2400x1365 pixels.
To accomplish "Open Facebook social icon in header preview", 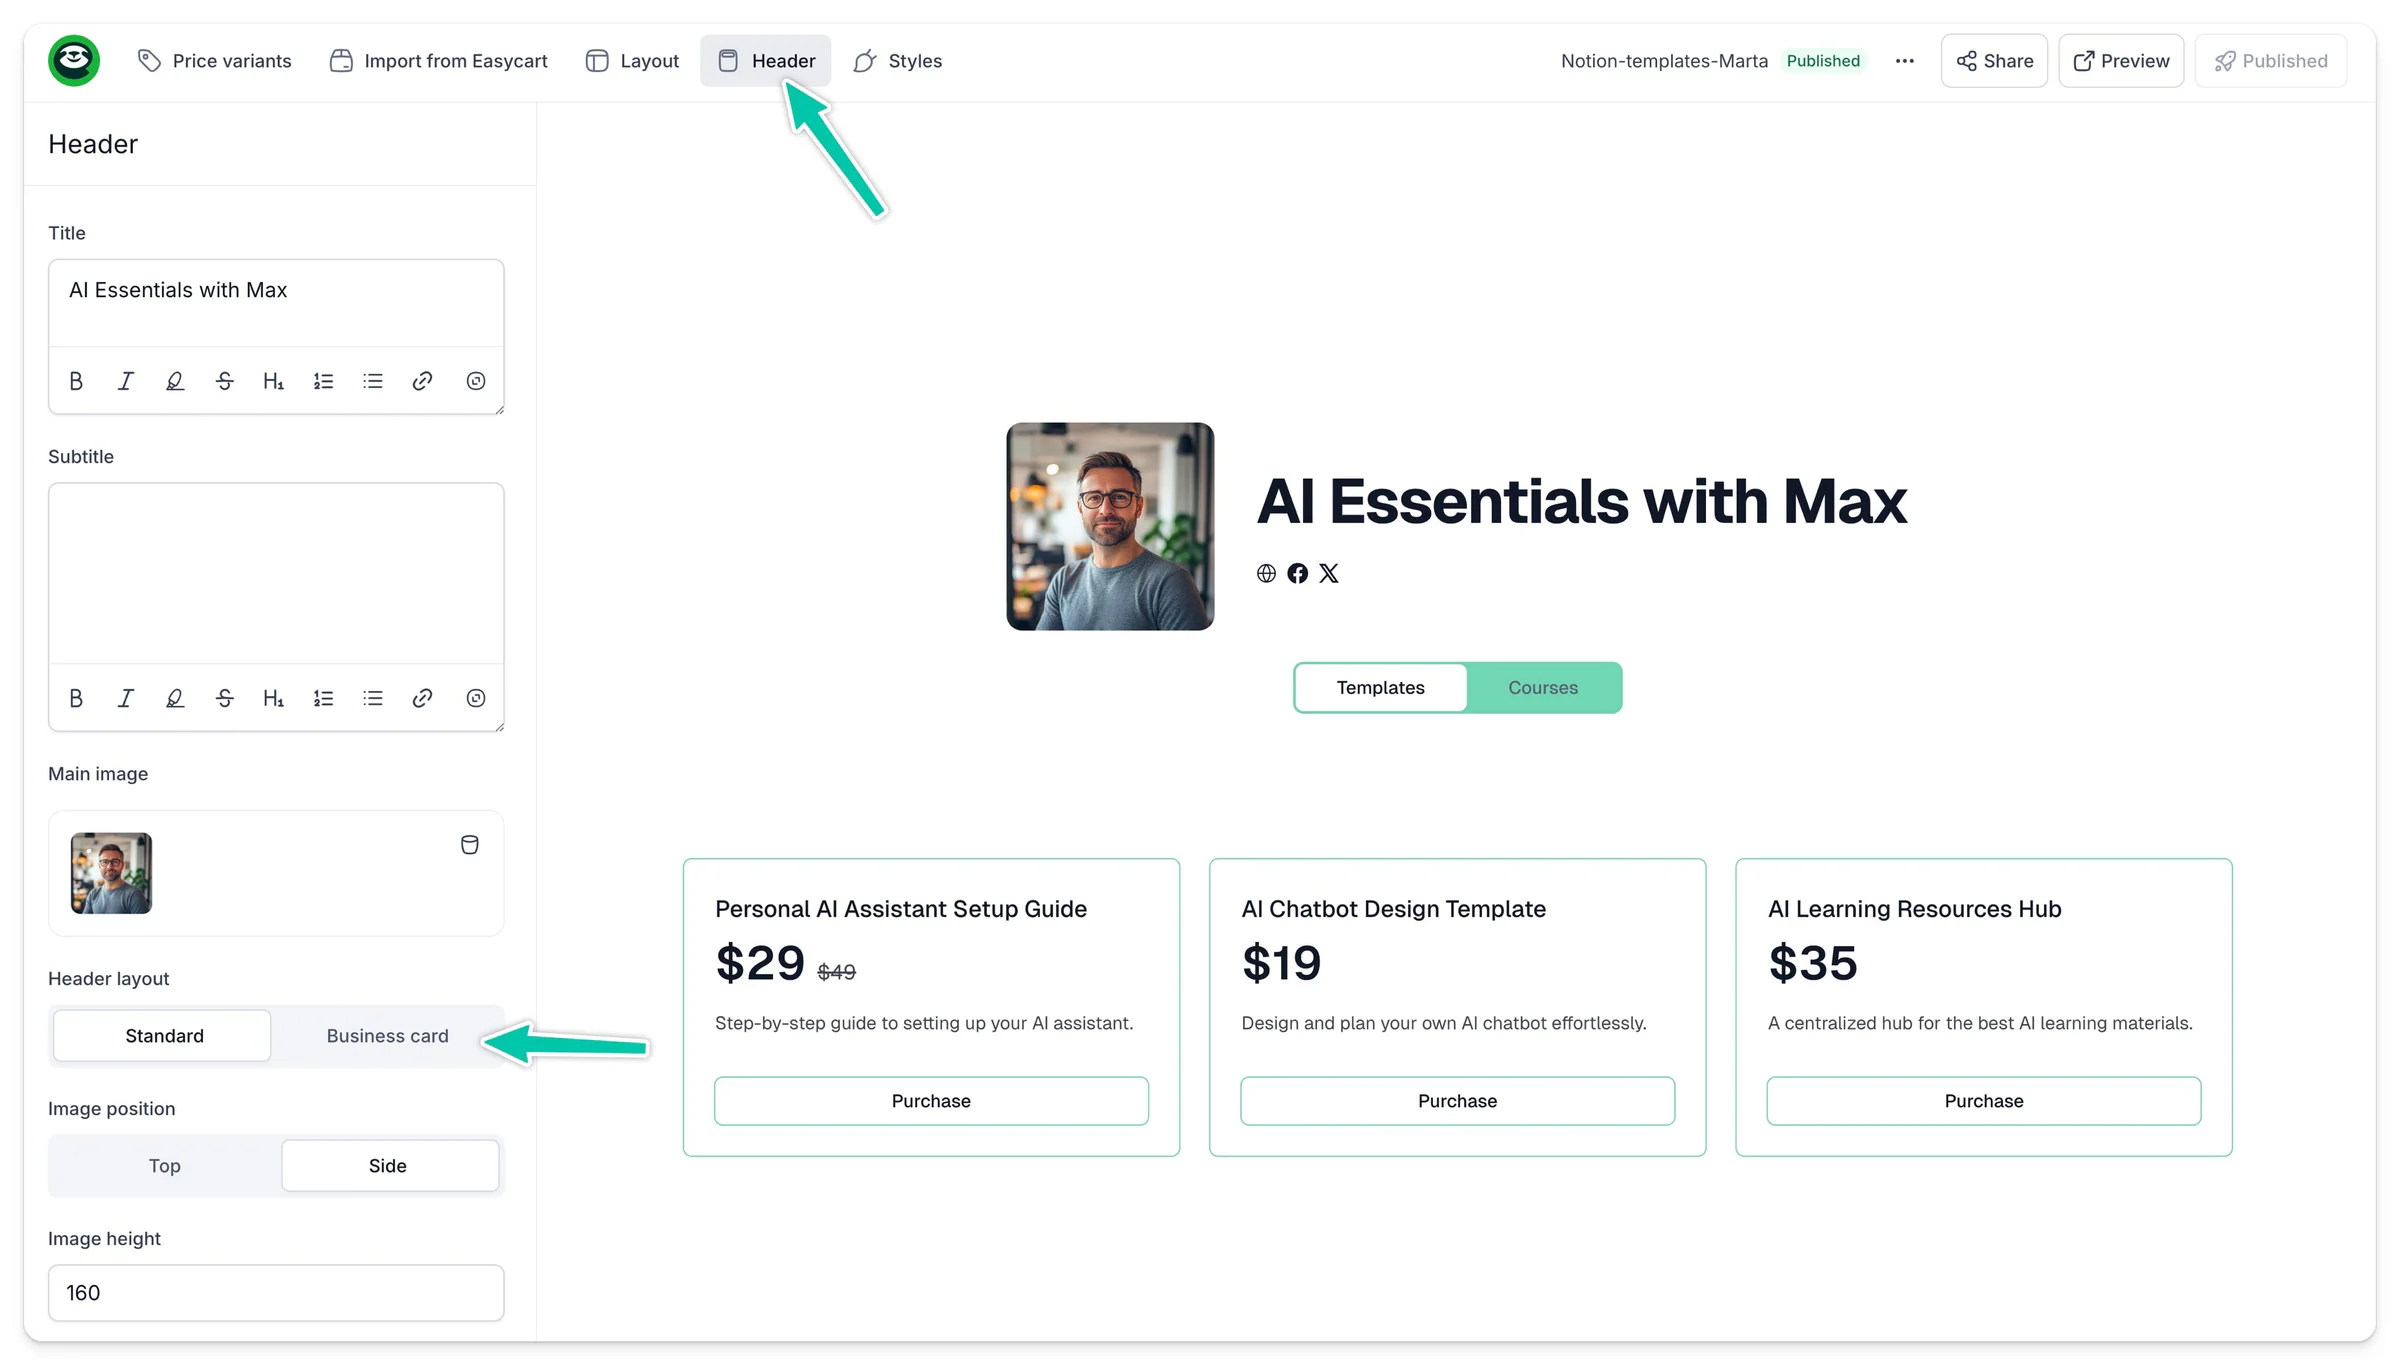I will [x=1297, y=573].
